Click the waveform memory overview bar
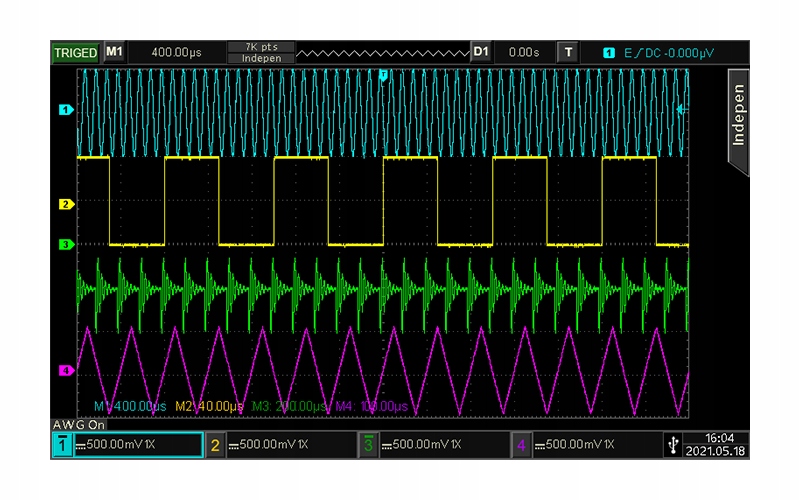The image size is (800, 500). (x=382, y=52)
